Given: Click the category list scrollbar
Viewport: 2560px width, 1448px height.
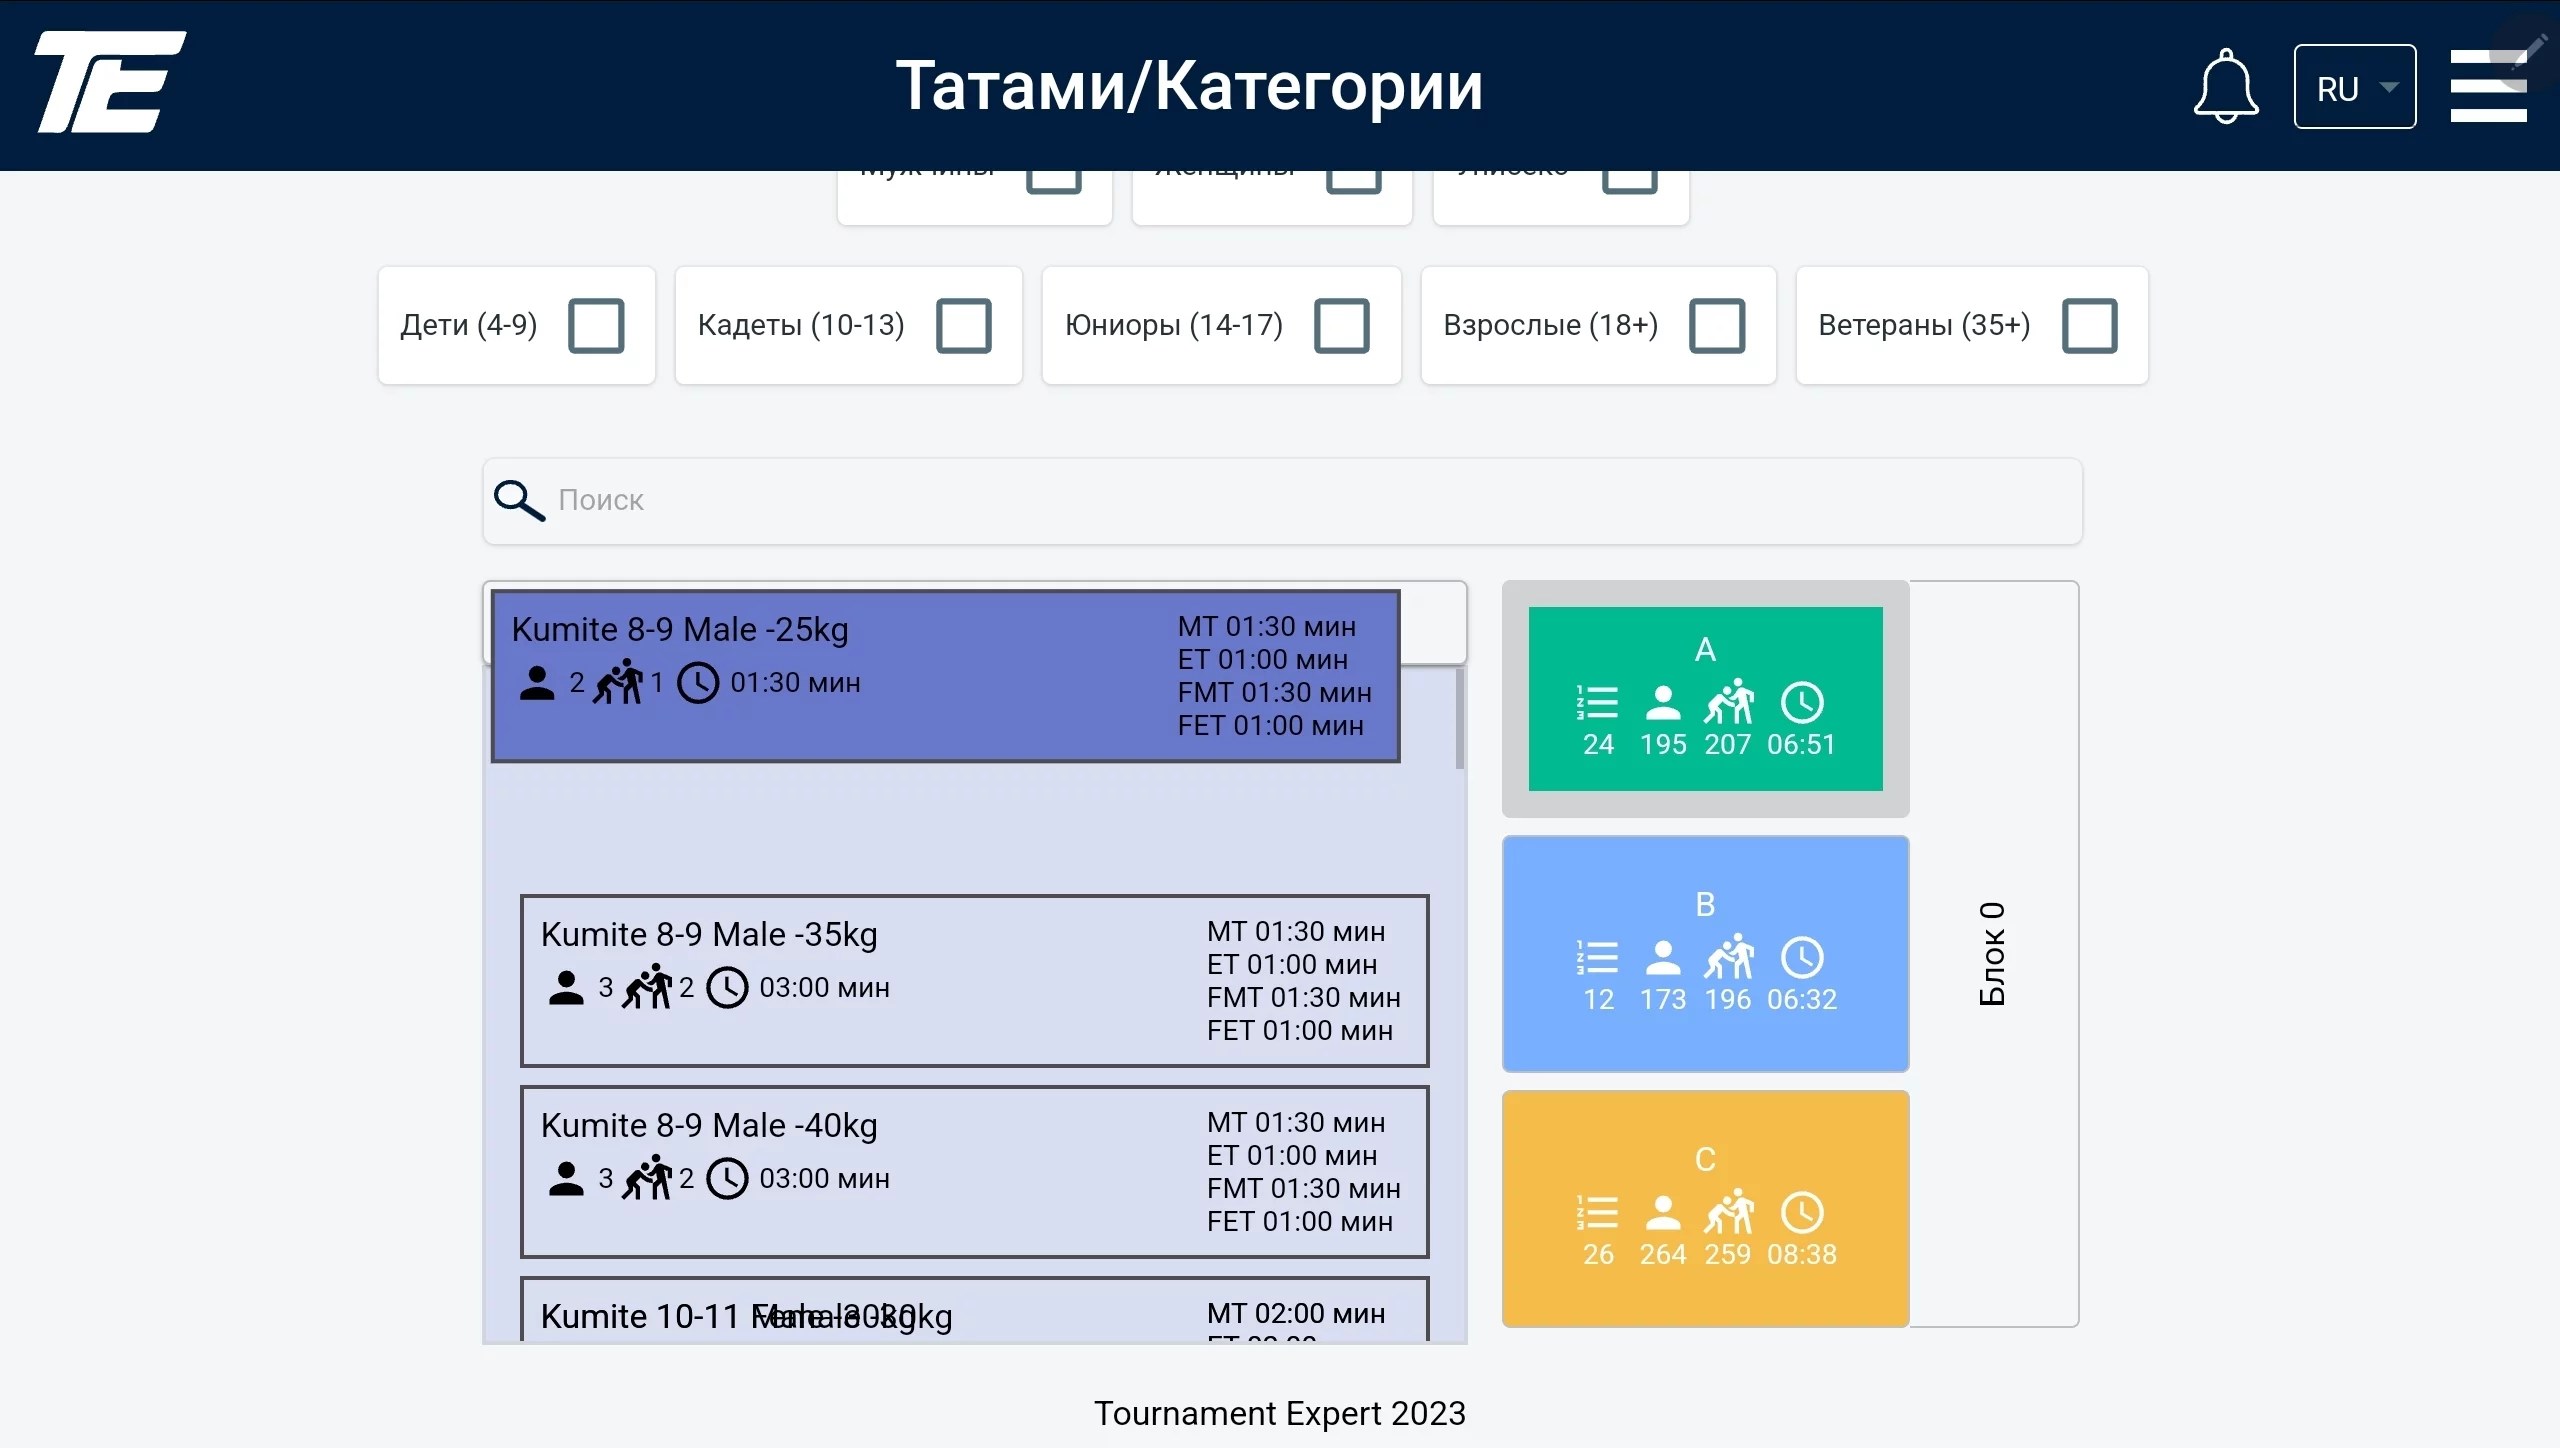Looking at the screenshot, I should 1459,718.
